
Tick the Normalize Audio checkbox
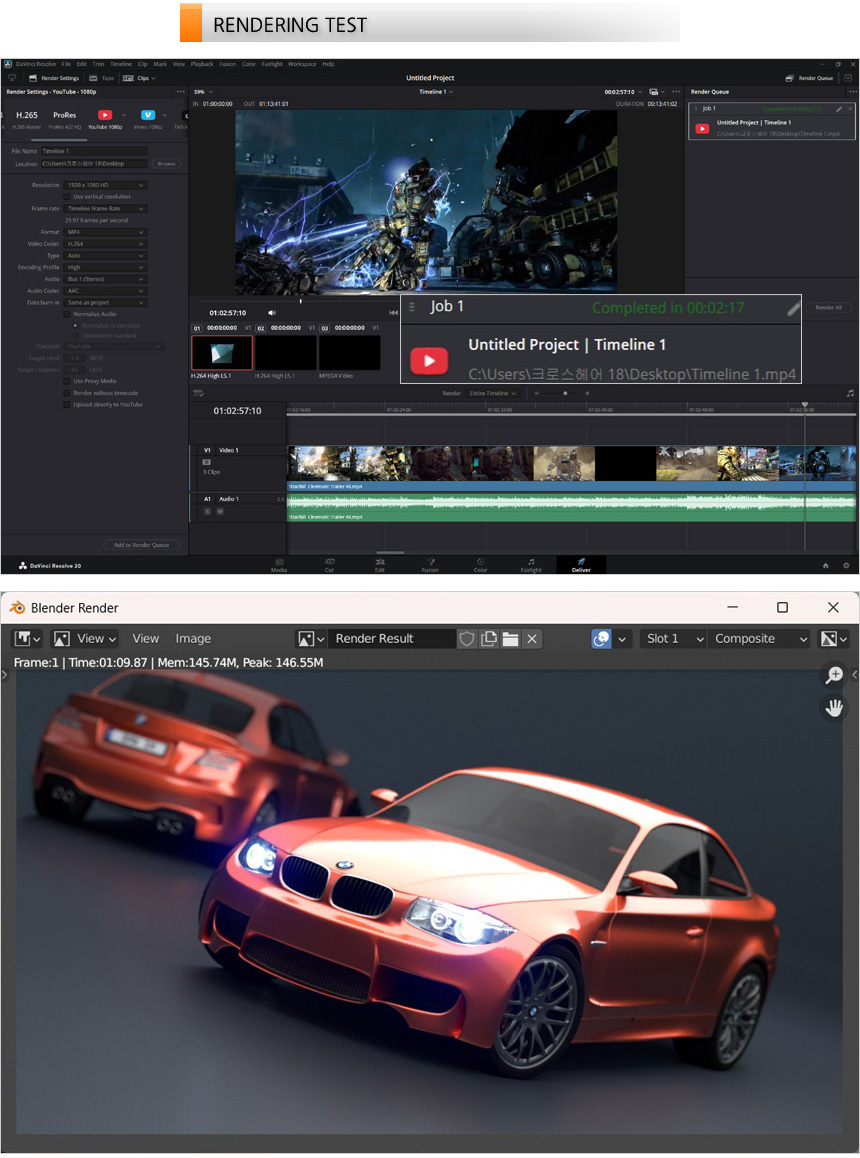68,314
